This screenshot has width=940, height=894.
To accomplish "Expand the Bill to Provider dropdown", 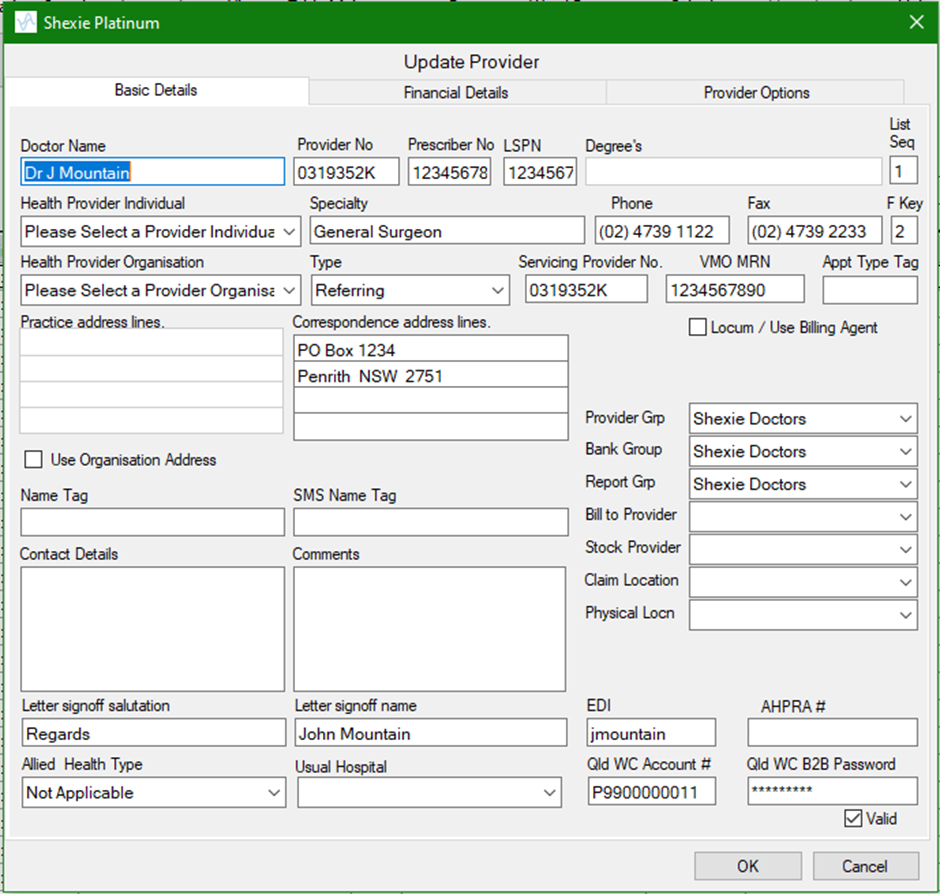I will [906, 516].
